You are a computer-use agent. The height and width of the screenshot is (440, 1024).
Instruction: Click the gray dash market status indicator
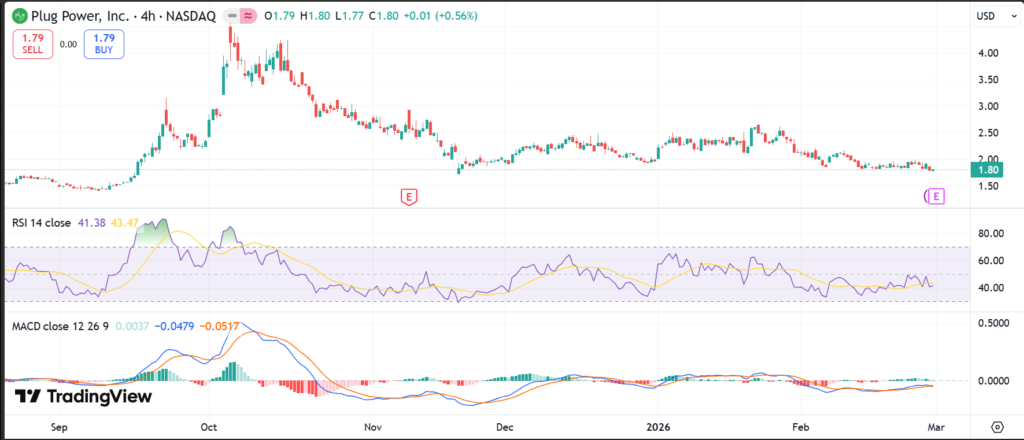(x=229, y=16)
